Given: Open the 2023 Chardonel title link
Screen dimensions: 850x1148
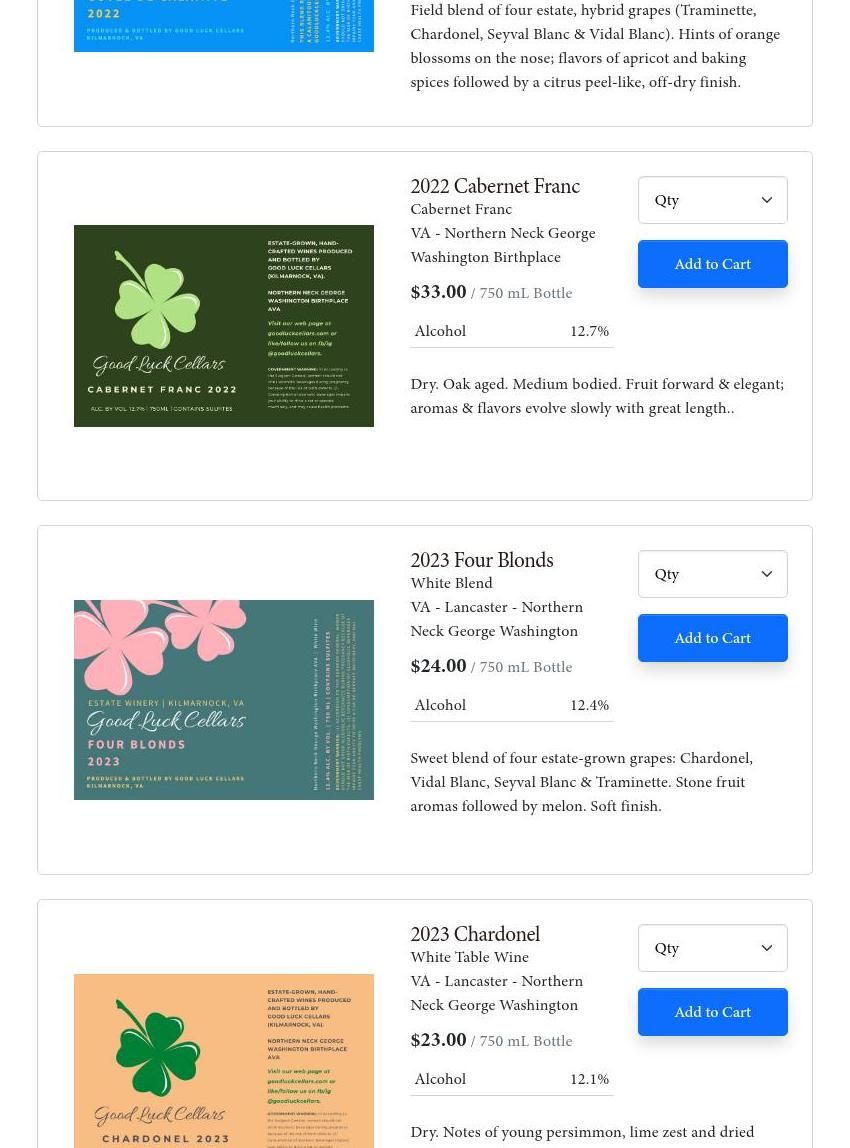Looking at the screenshot, I should [x=475, y=934].
